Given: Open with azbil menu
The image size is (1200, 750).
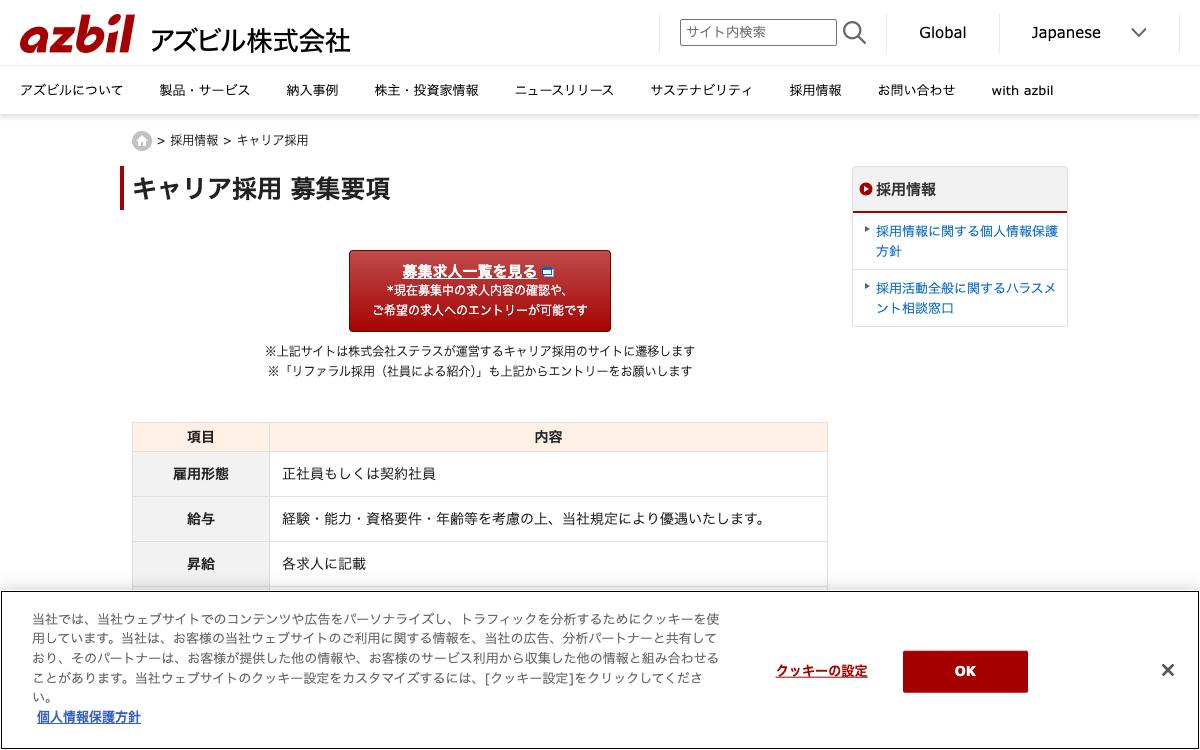Looking at the screenshot, I should click(1022, 90).
